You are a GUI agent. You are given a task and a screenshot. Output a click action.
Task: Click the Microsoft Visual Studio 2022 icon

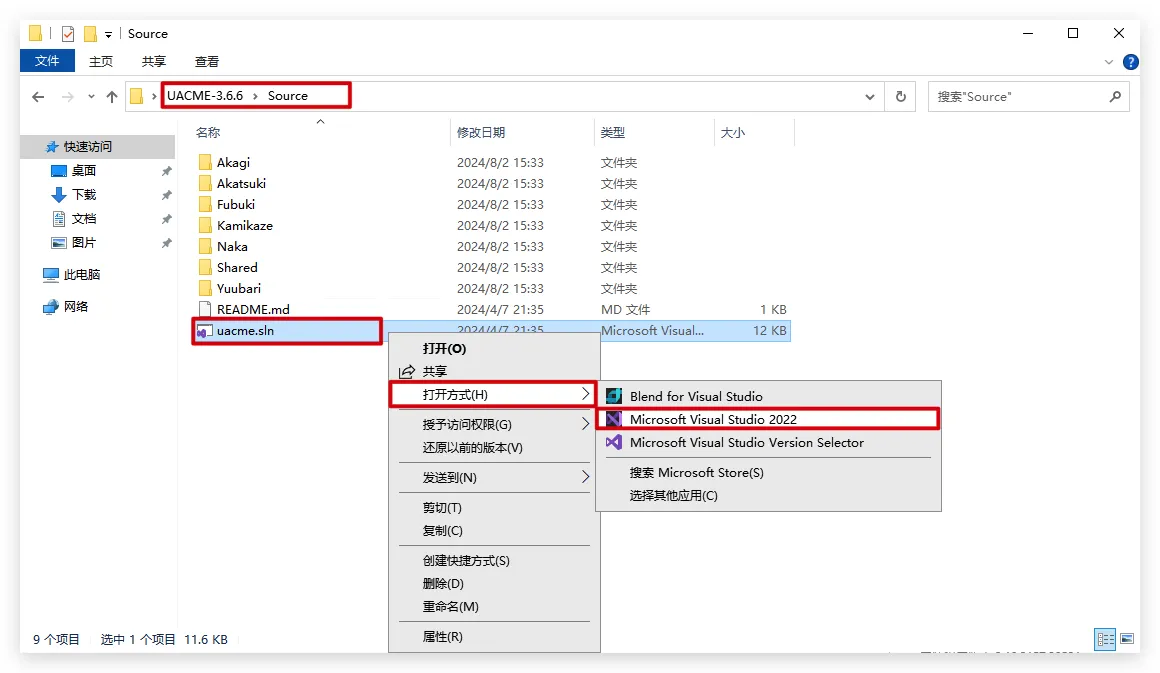tap(614, 419)
